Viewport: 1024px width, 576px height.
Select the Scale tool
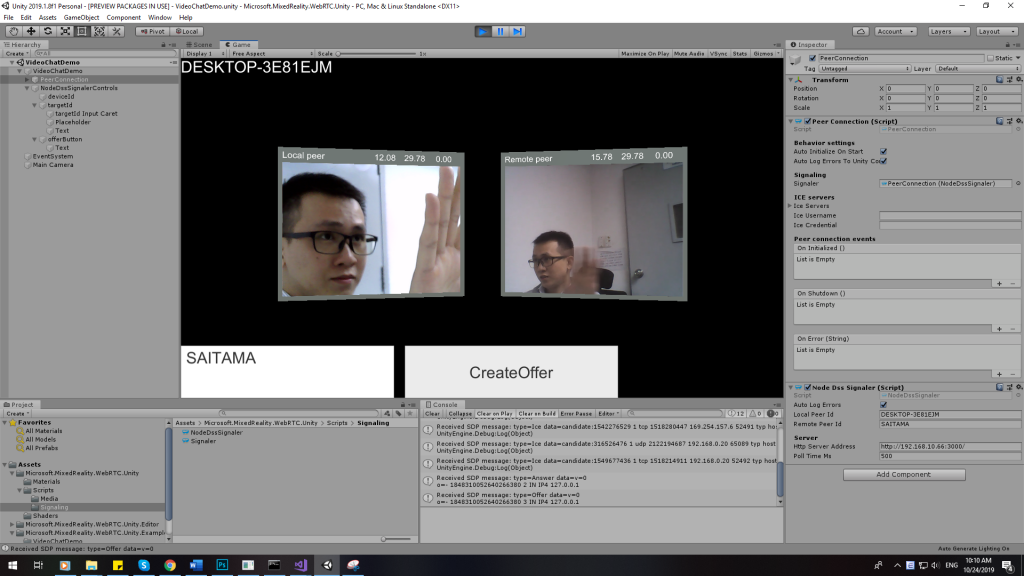(65, 31)
